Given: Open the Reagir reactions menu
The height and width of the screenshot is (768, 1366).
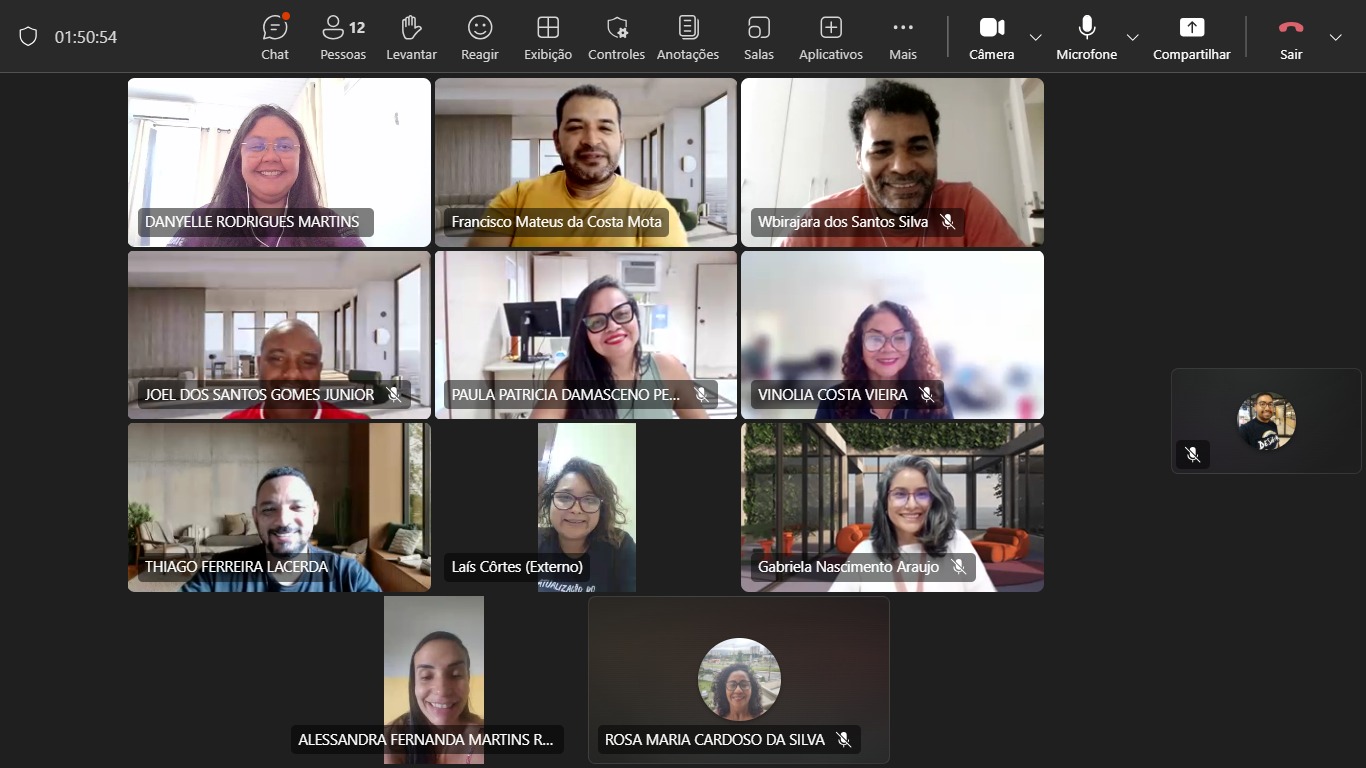Looking at the screenshot, I should [480, 37].
